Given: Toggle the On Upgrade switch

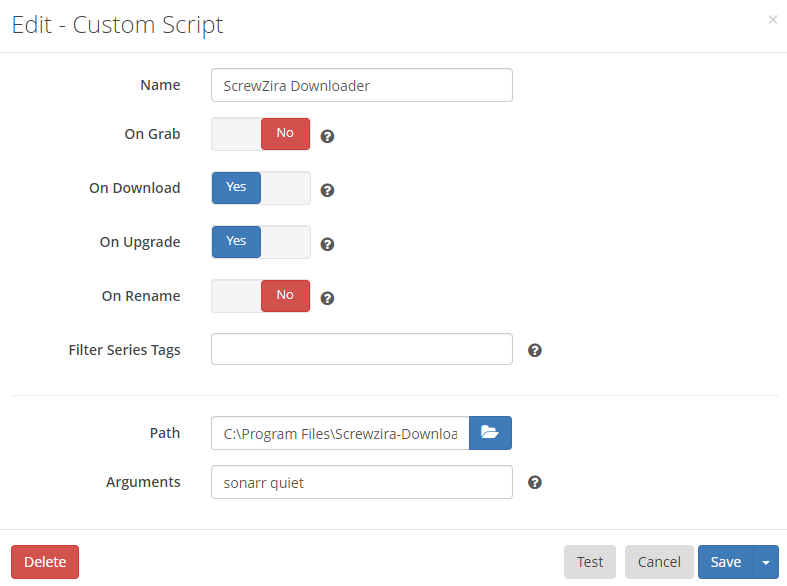Looking at the screenshot, I should [x=261, y=242].
